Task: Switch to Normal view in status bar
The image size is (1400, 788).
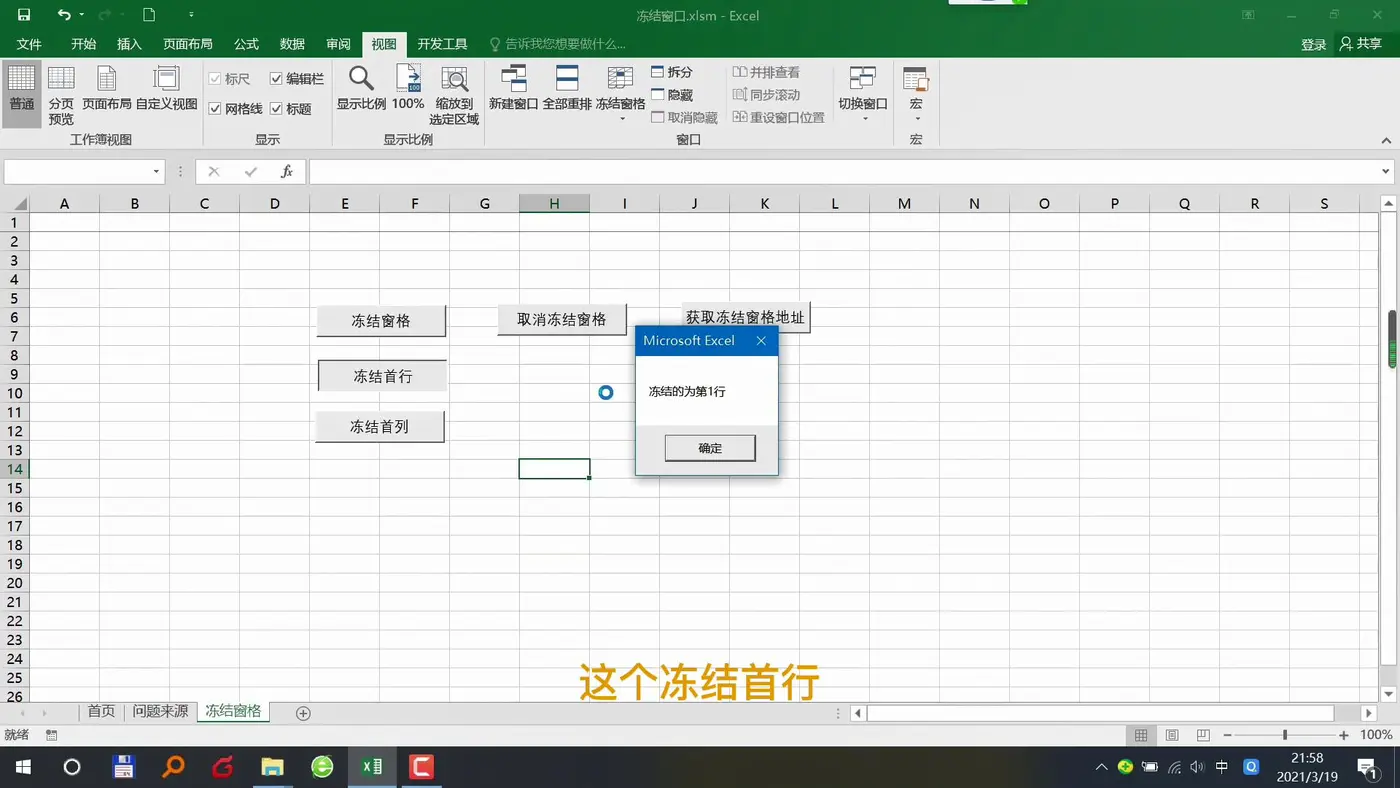Action: 1141,735
